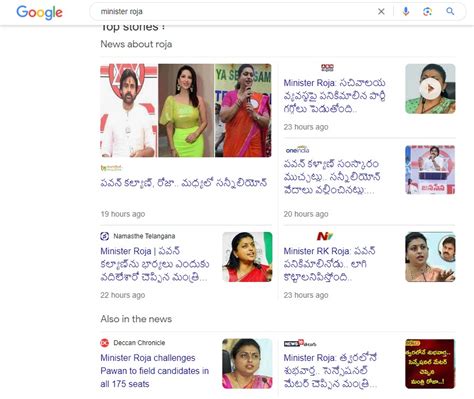Open the large three-person collage story image

186,110
